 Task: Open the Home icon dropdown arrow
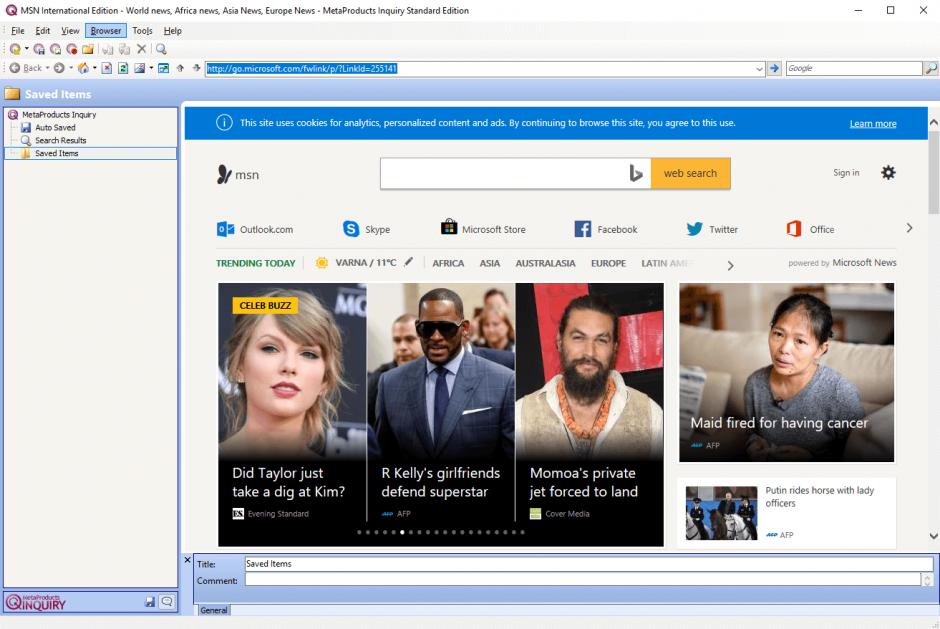(x=95, y=68)
